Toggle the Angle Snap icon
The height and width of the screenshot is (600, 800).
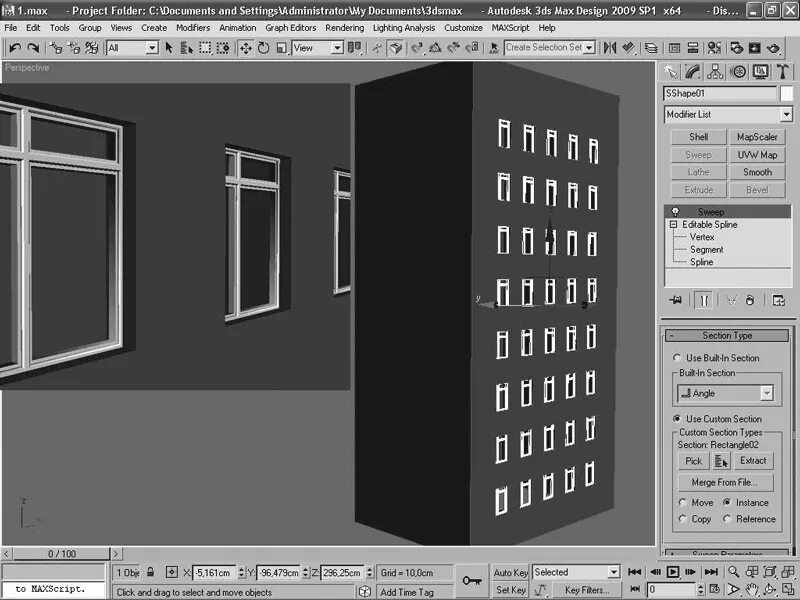tap(435, 48)
